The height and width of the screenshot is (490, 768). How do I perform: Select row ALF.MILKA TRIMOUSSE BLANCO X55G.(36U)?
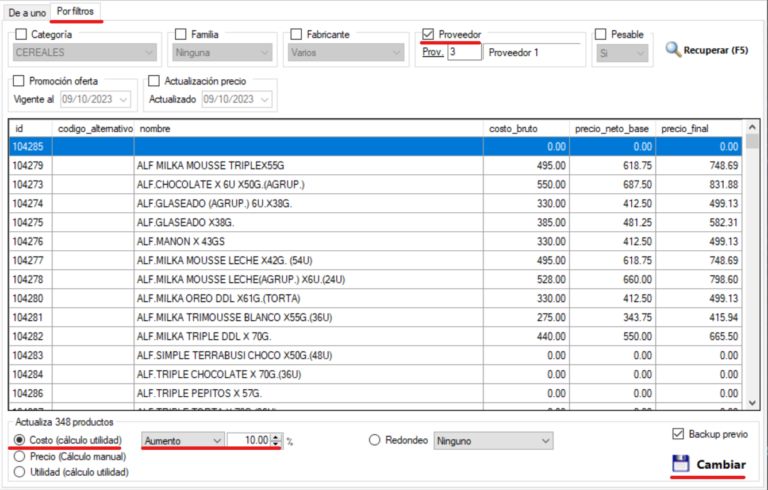pos(375,318)
